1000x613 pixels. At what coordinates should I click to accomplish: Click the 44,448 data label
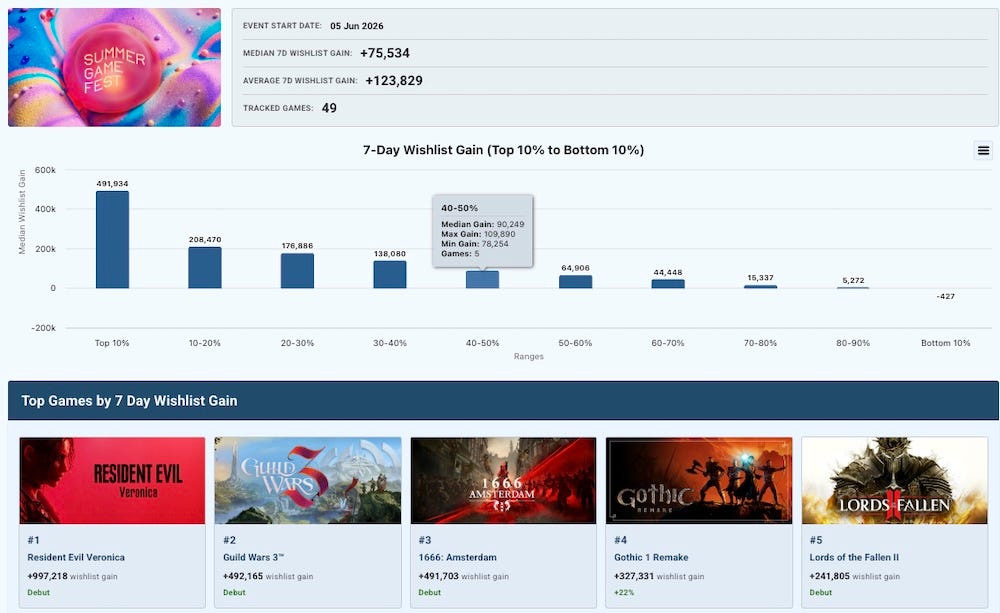coord(668,272)
